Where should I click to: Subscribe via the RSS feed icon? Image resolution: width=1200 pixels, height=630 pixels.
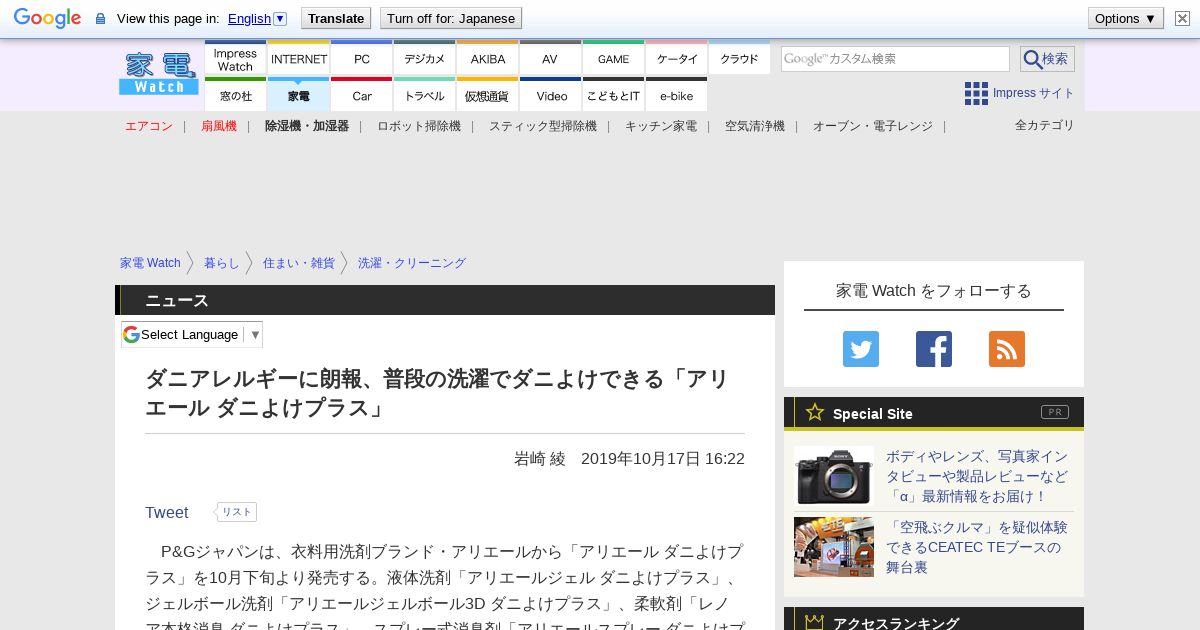click(x=1007, y=349)
